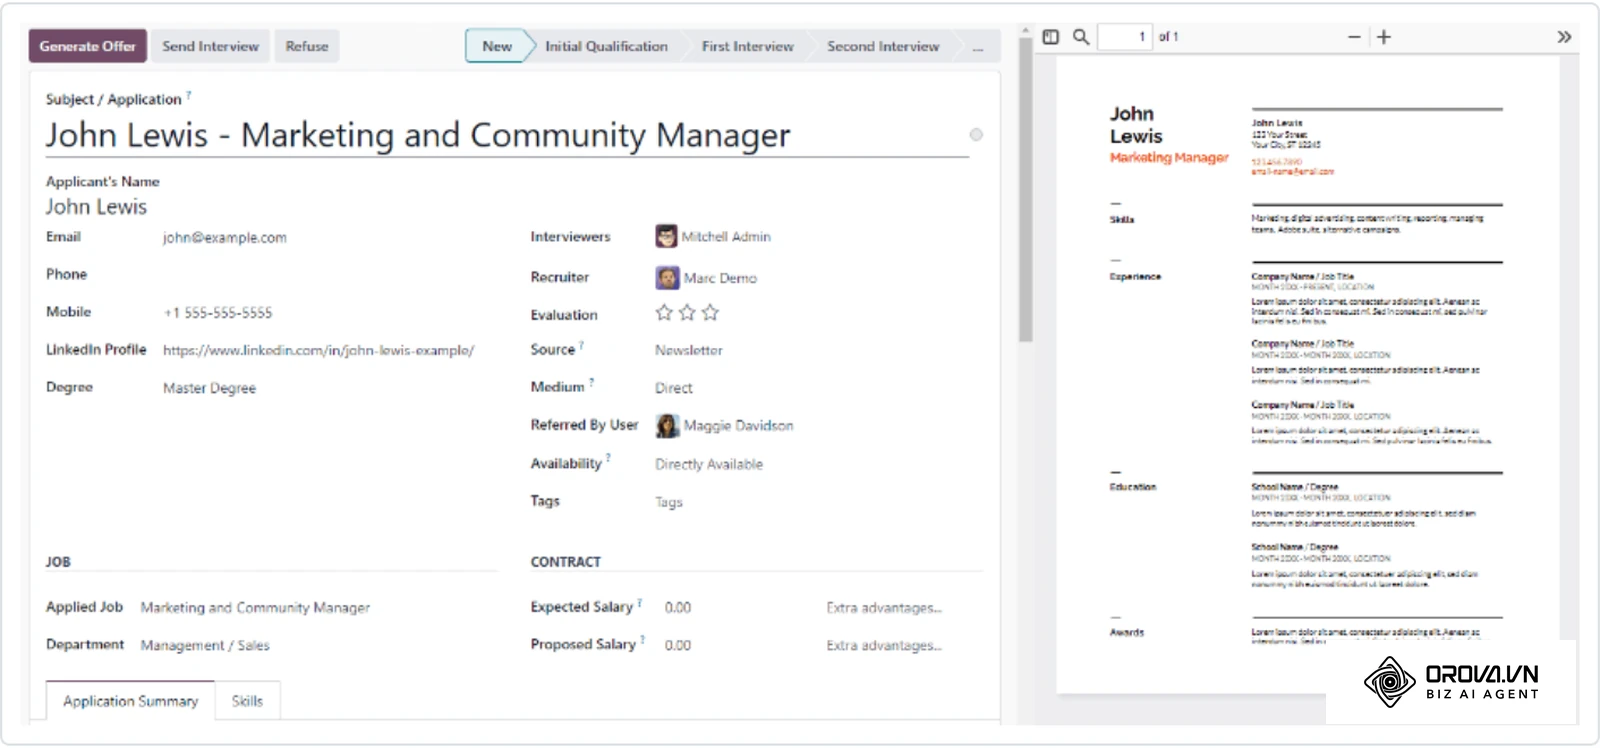Click Marc Demo's avatar
The image size is (1600, 748).
667,277
